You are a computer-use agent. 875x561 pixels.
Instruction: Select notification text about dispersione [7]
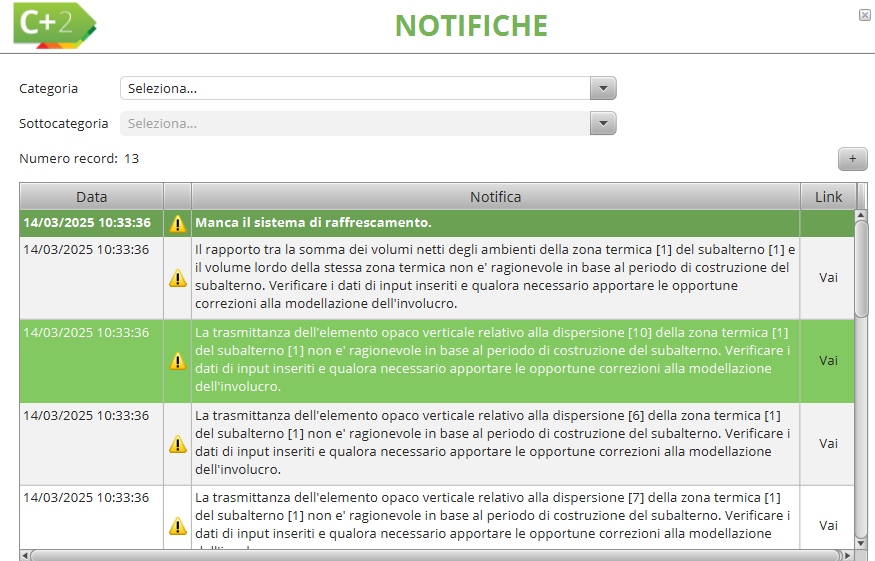point(496,516)
